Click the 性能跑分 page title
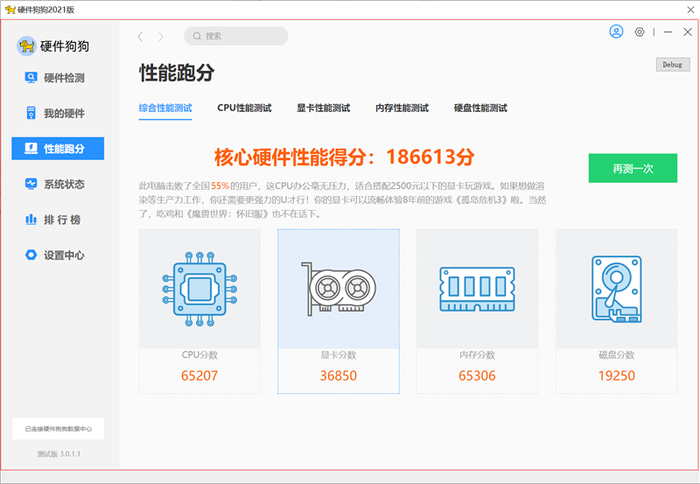 coord(177,73)
